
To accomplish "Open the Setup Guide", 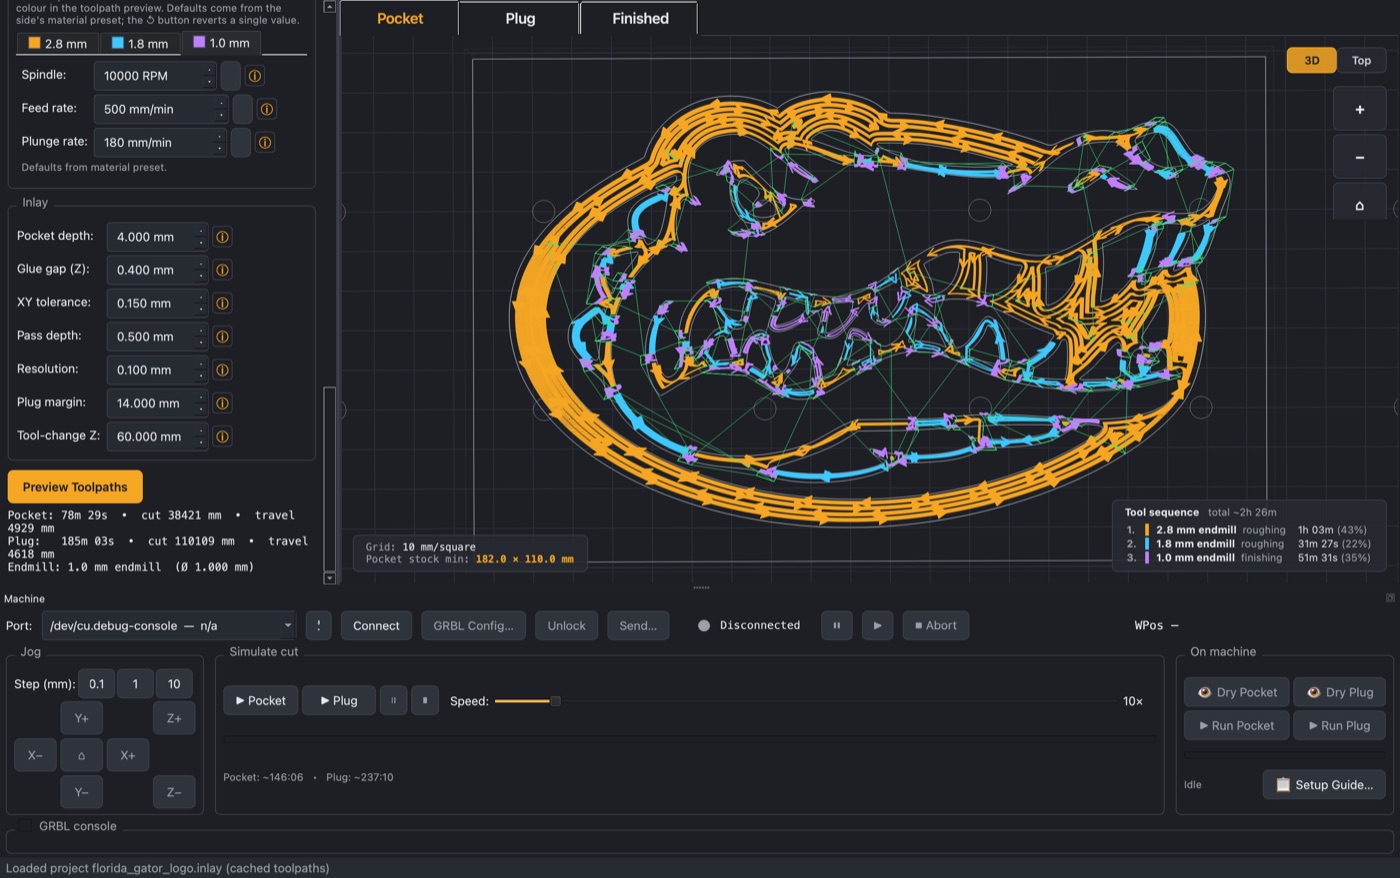I will tap(1324, 785).
